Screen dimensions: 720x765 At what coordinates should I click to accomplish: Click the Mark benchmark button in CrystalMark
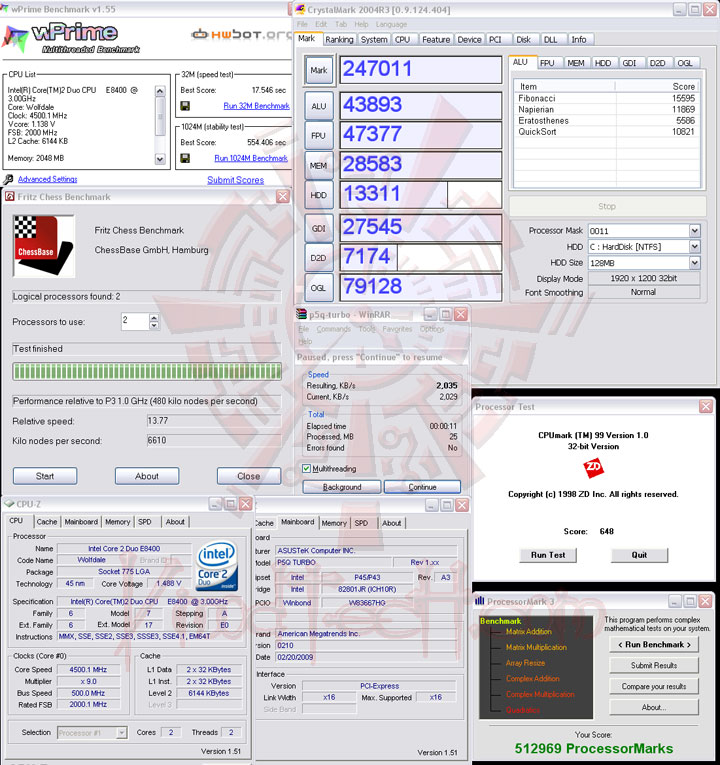click(319, 70)
